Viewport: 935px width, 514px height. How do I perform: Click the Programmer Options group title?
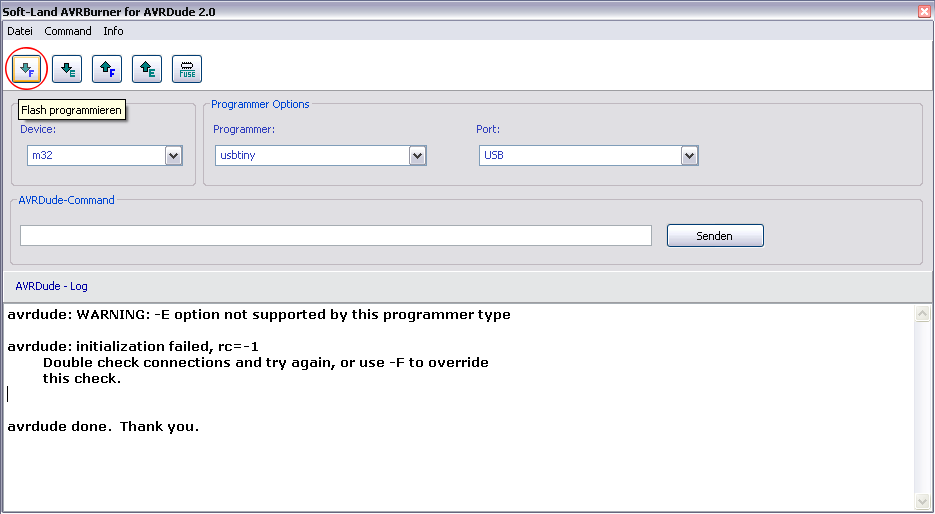coord(261,104)
